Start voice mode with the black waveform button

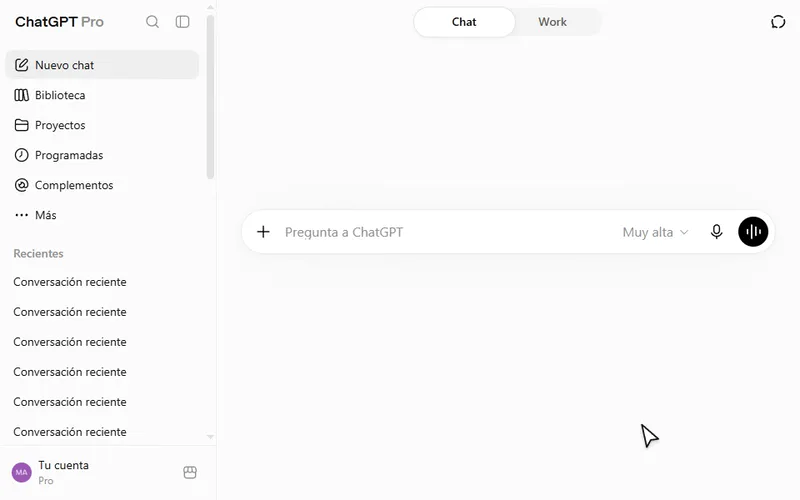[x=753, y=232]
